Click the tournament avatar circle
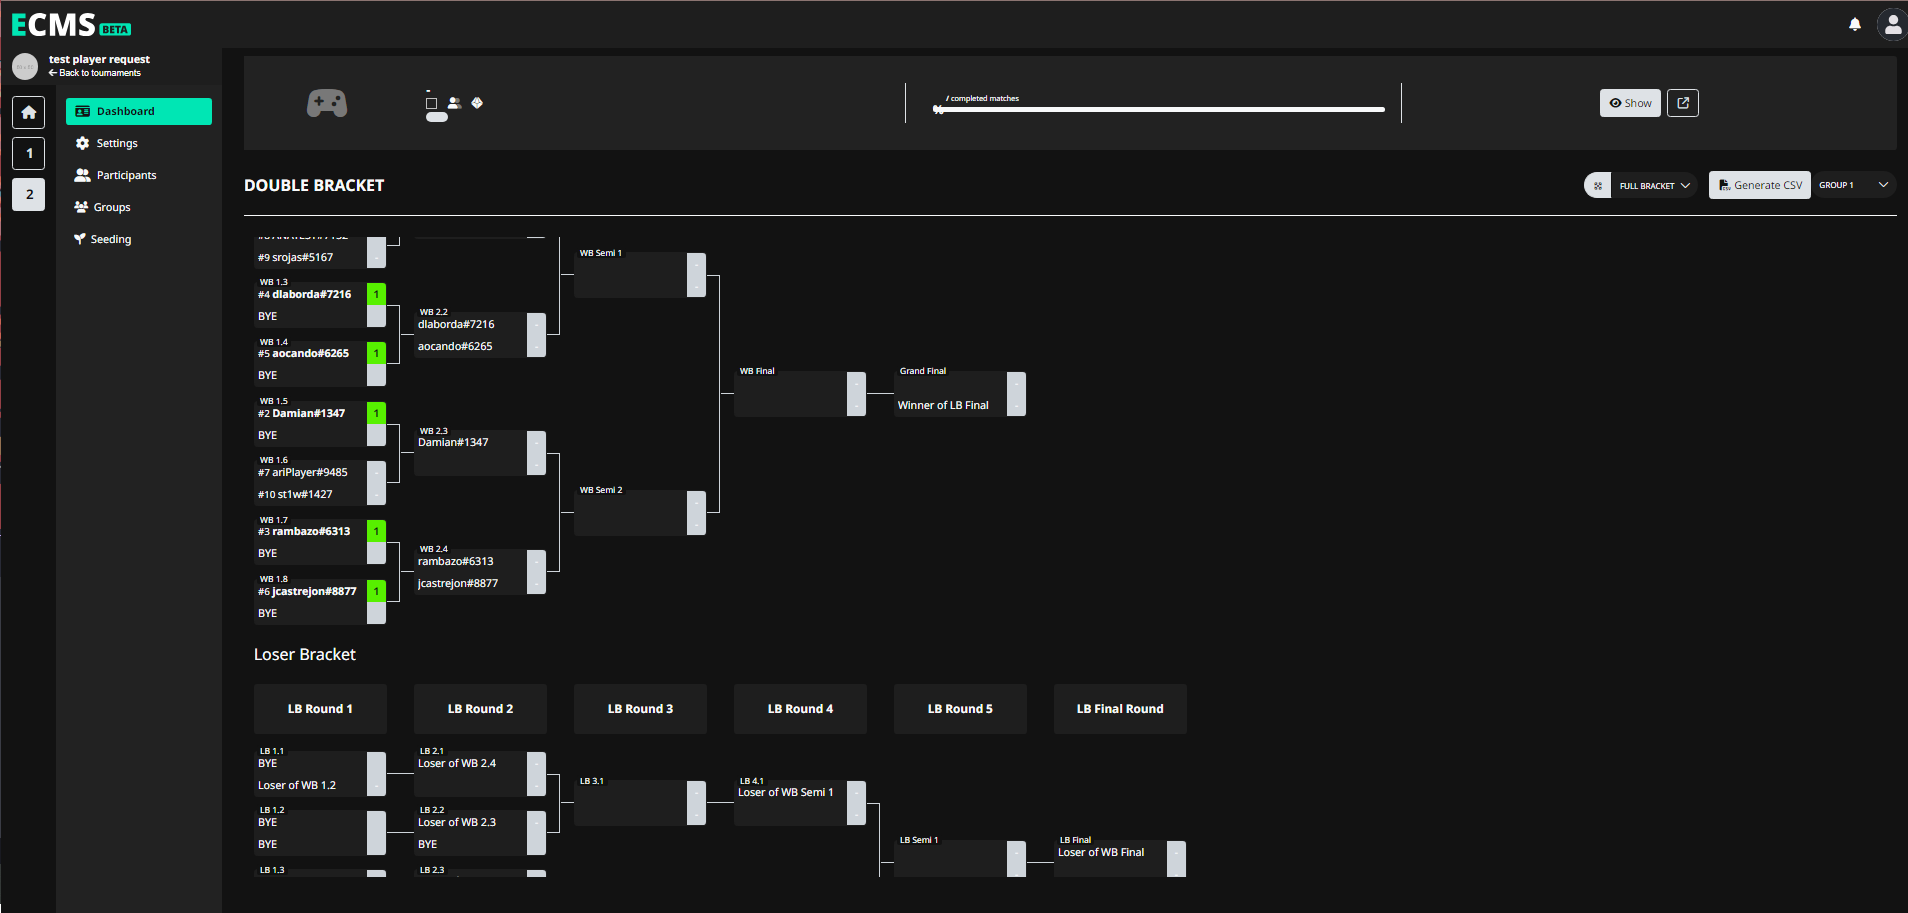This screenshot has height=913, width=1908. click(25, 66)
